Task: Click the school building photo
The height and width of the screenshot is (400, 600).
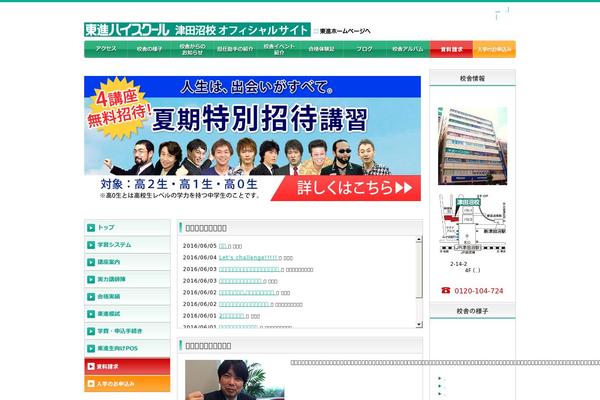Action: pyautogui.click(x=473, y=146)
